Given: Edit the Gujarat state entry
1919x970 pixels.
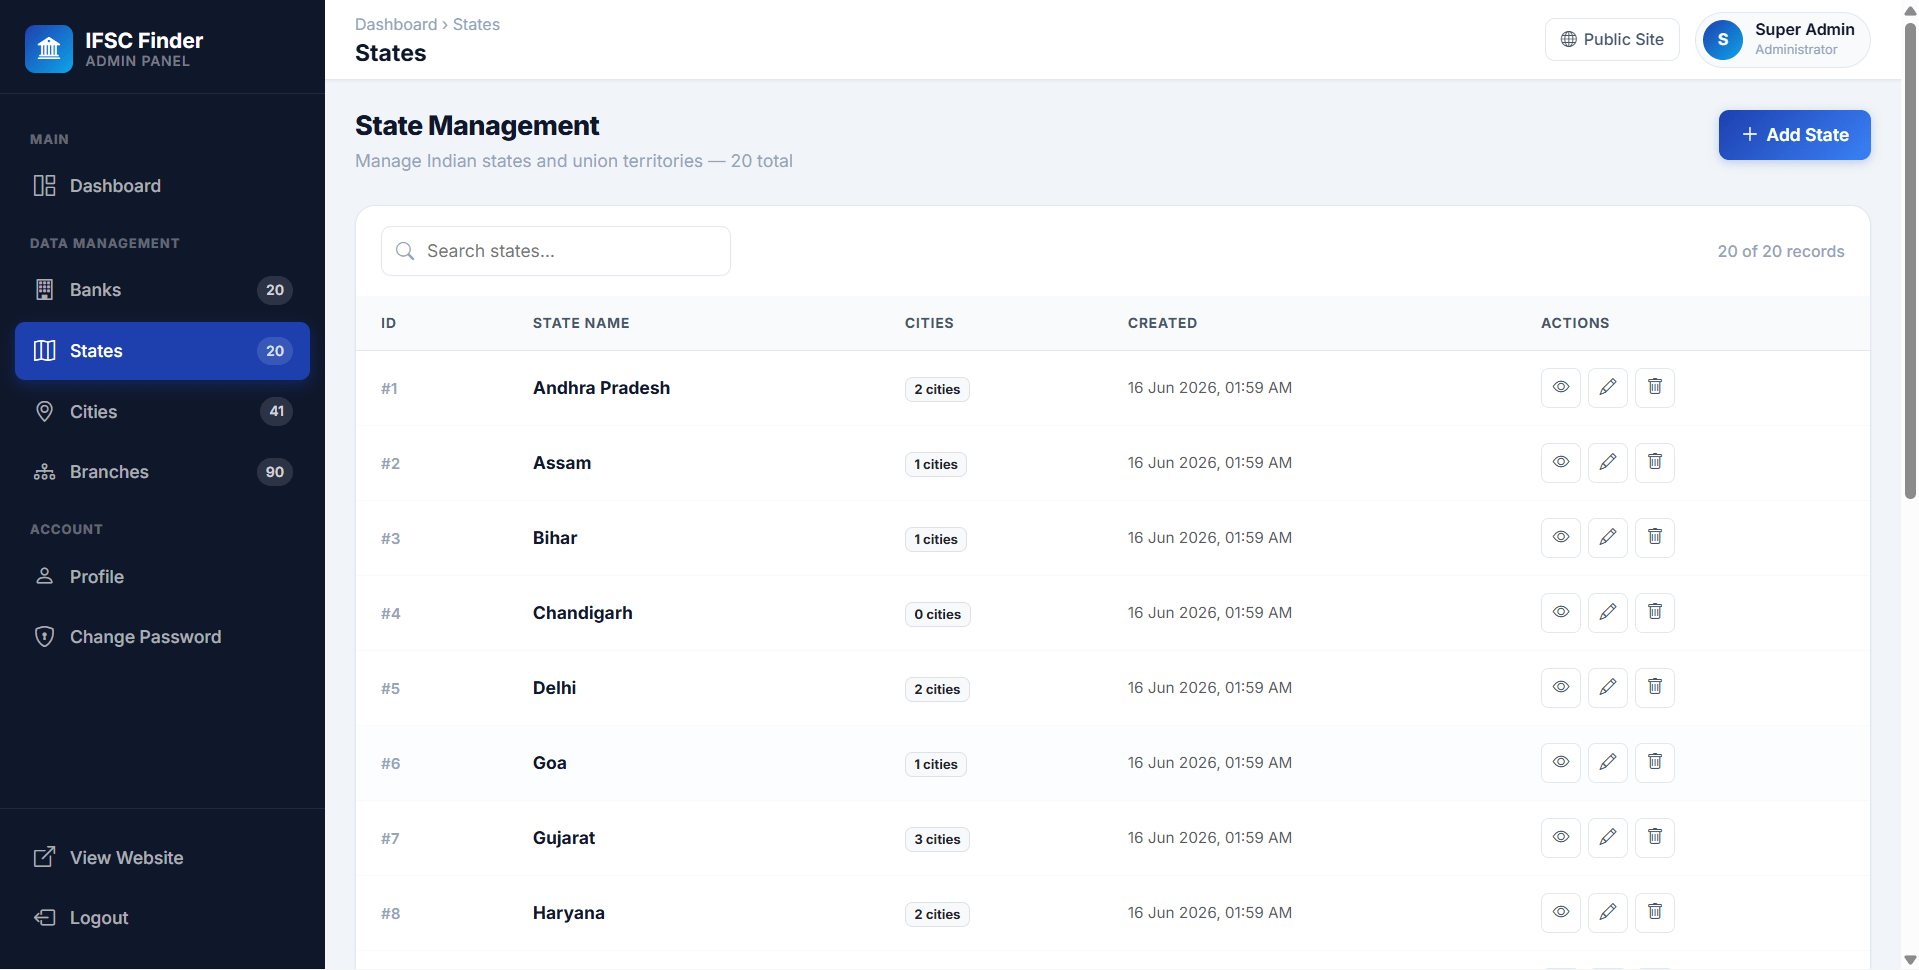Looking at the screenshot, I should click(x=1607, y=837).
